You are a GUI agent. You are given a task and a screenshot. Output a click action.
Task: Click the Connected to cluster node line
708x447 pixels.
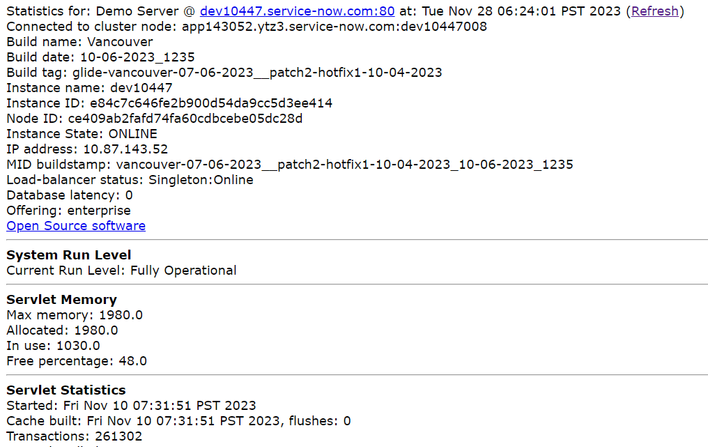[x=247, y=27]
